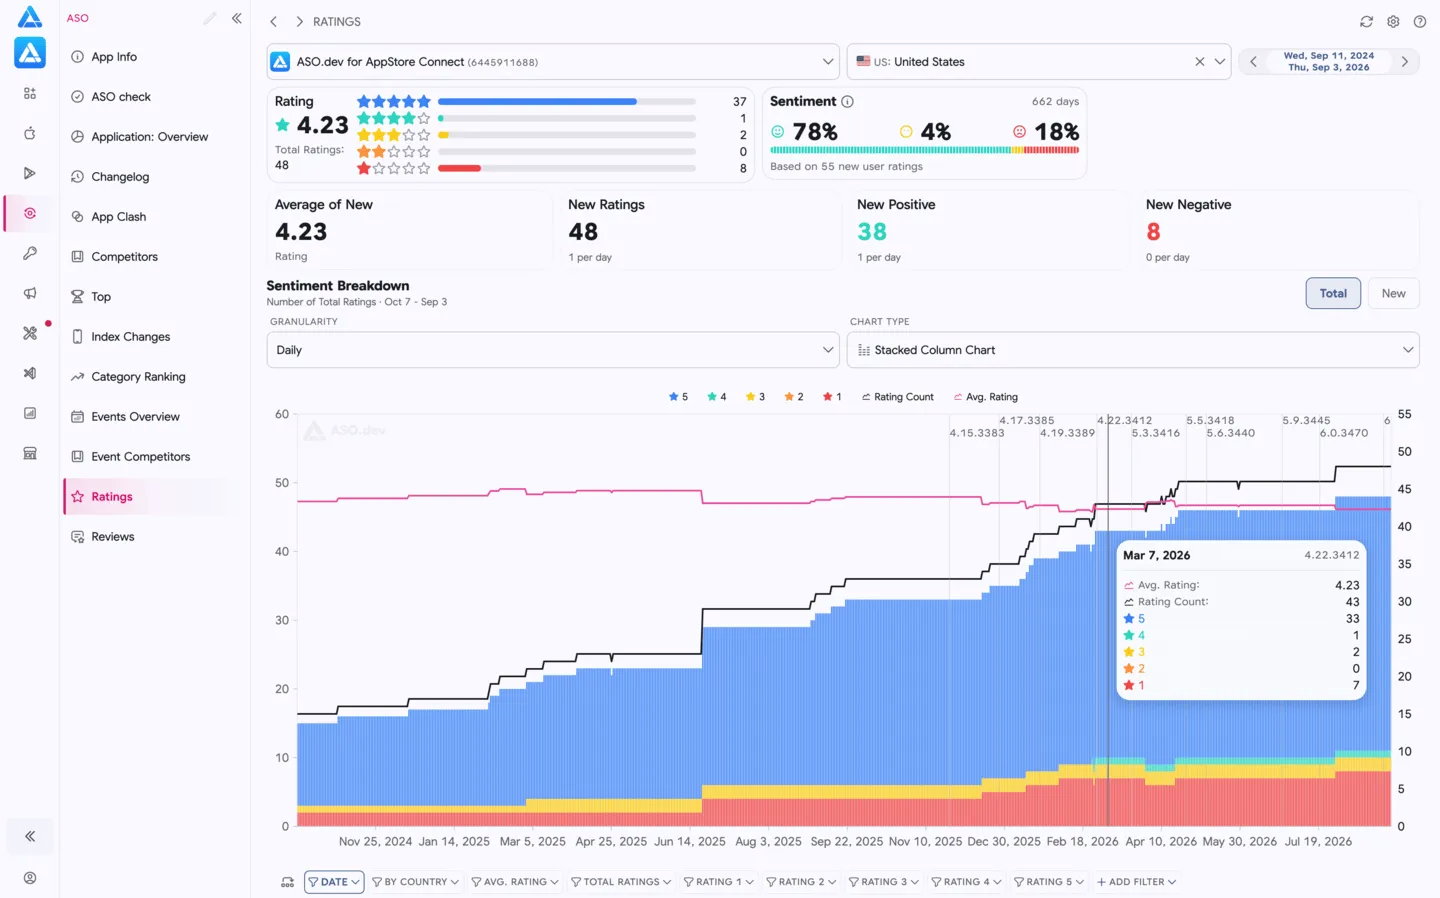Click the filter layout icon left of DATE
Viewport: 1440px width, 898px height.
[287, 882]
